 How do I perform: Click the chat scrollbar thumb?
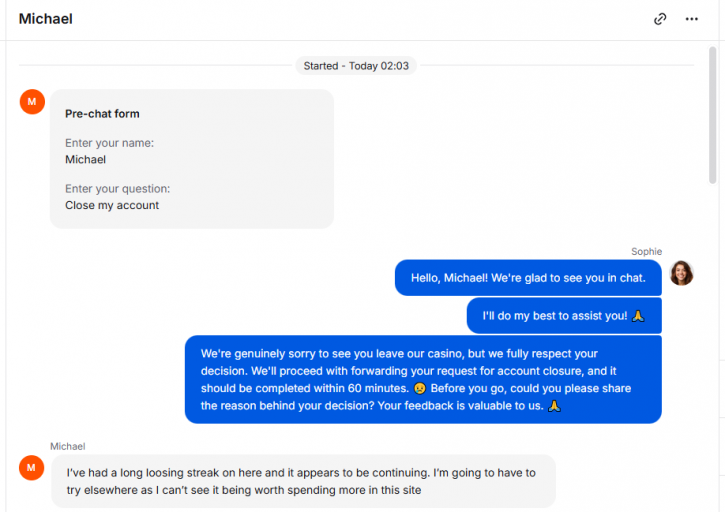coord(713,115)
